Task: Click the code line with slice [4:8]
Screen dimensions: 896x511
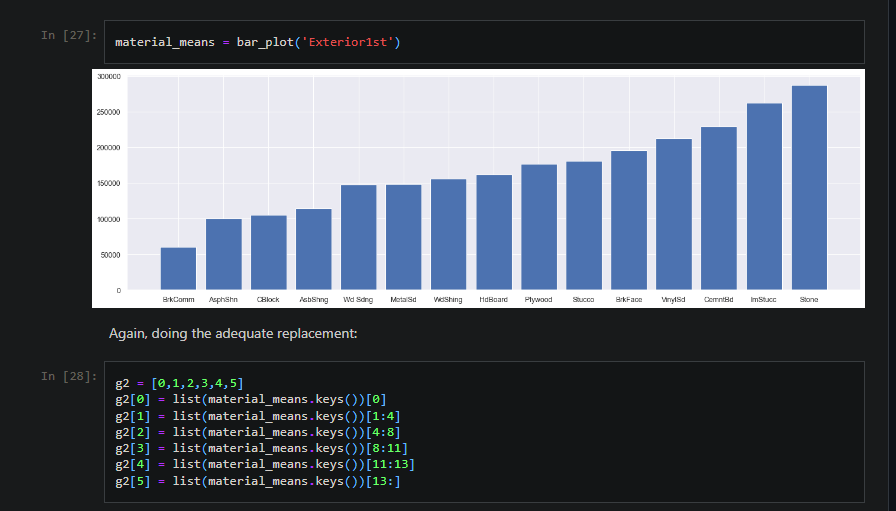Action: [x=258, y=432]
